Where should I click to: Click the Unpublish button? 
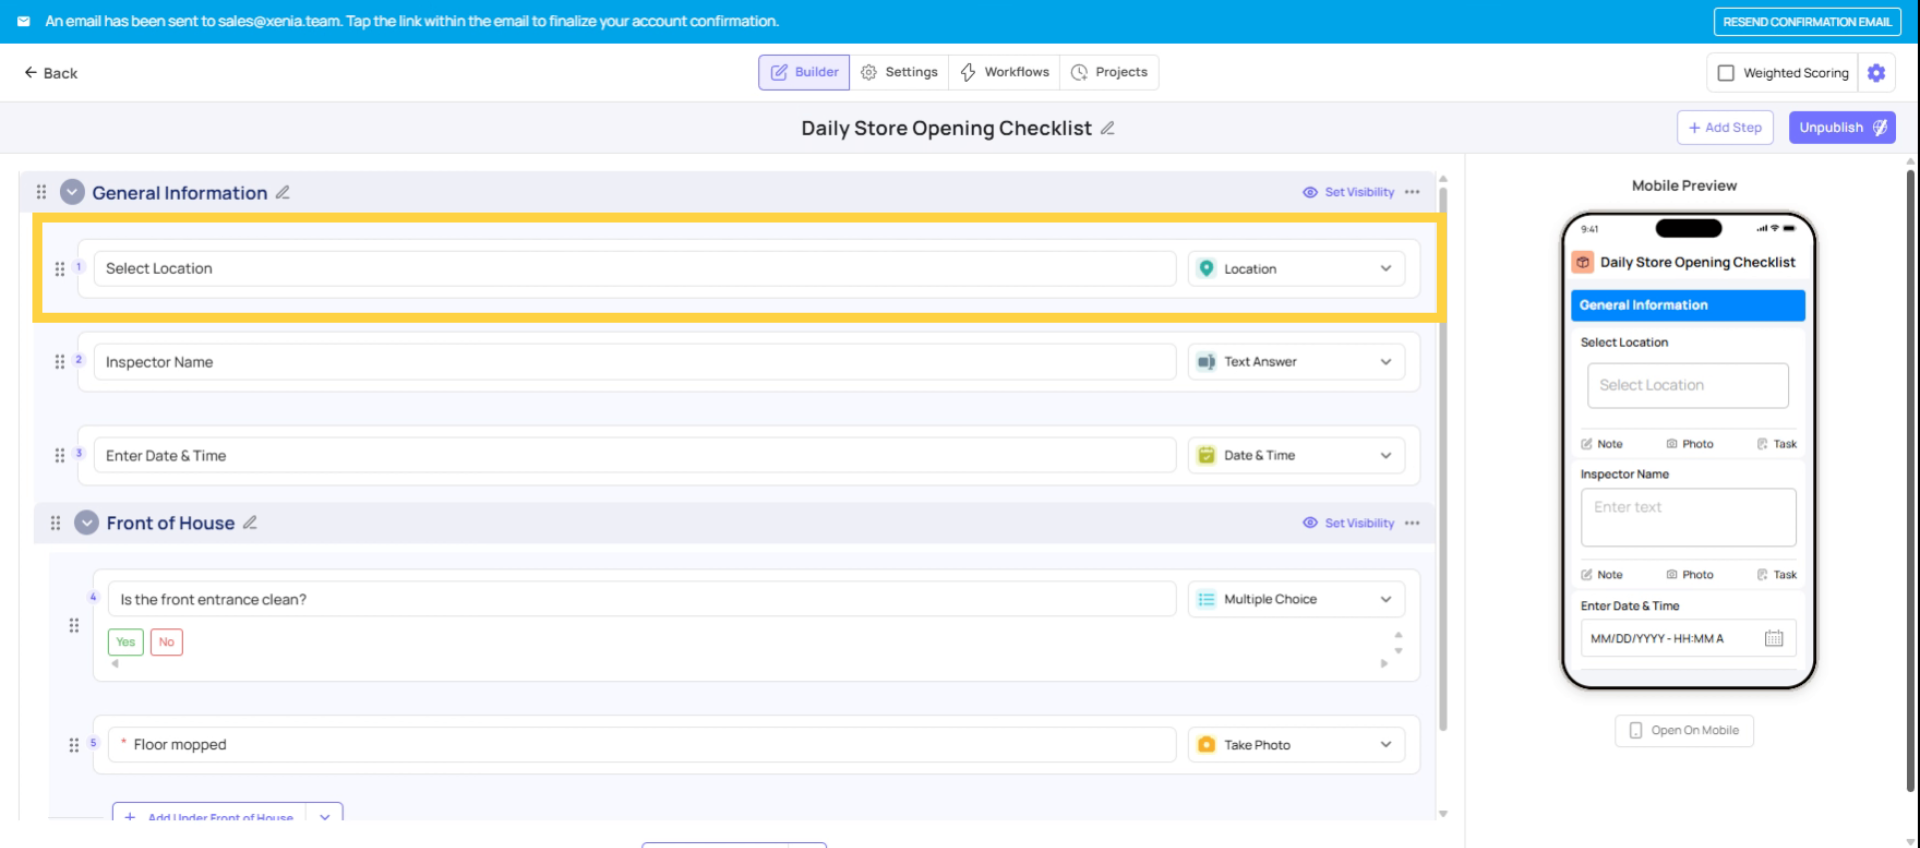[1842, 127]
